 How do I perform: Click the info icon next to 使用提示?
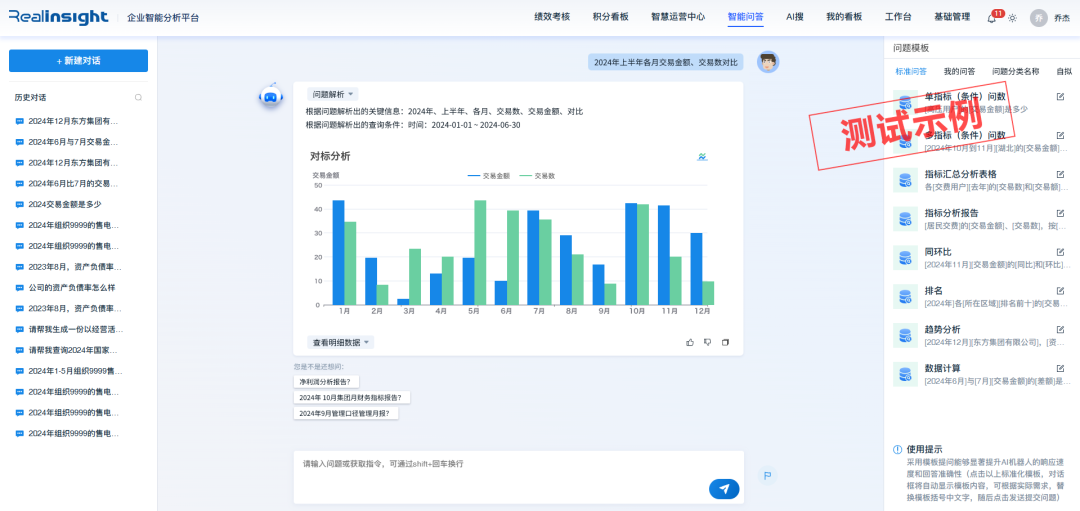pos(897,450)
